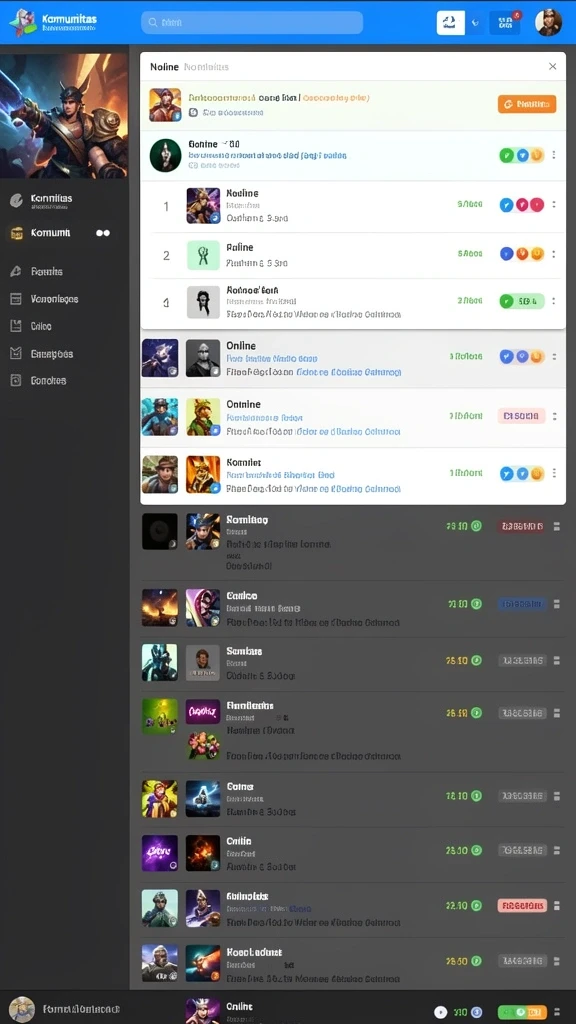
Task: Open the purple game thumbnail beside helmet avatar
Action: click(x=160, y=358)
